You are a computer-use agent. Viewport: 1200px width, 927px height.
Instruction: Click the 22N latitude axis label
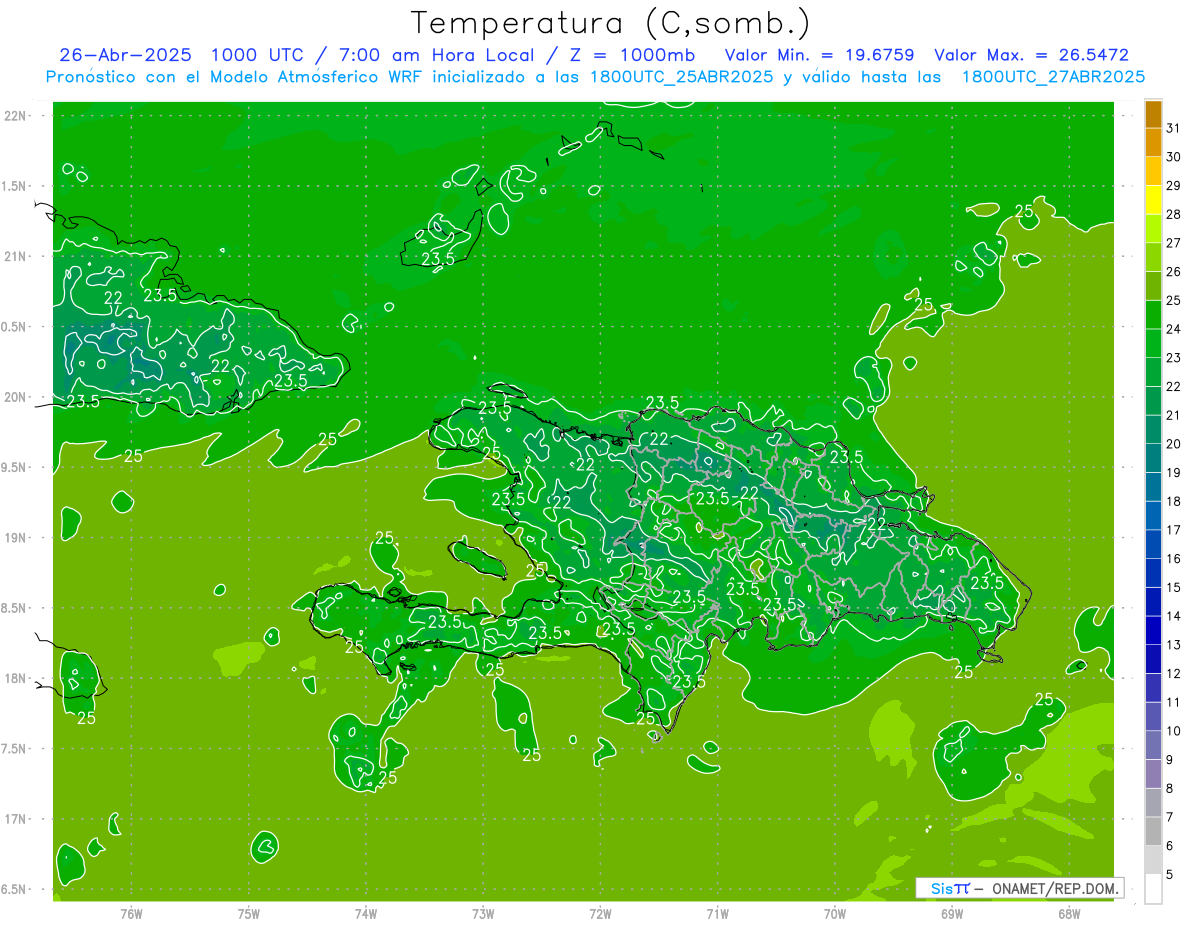coord(15,116)
